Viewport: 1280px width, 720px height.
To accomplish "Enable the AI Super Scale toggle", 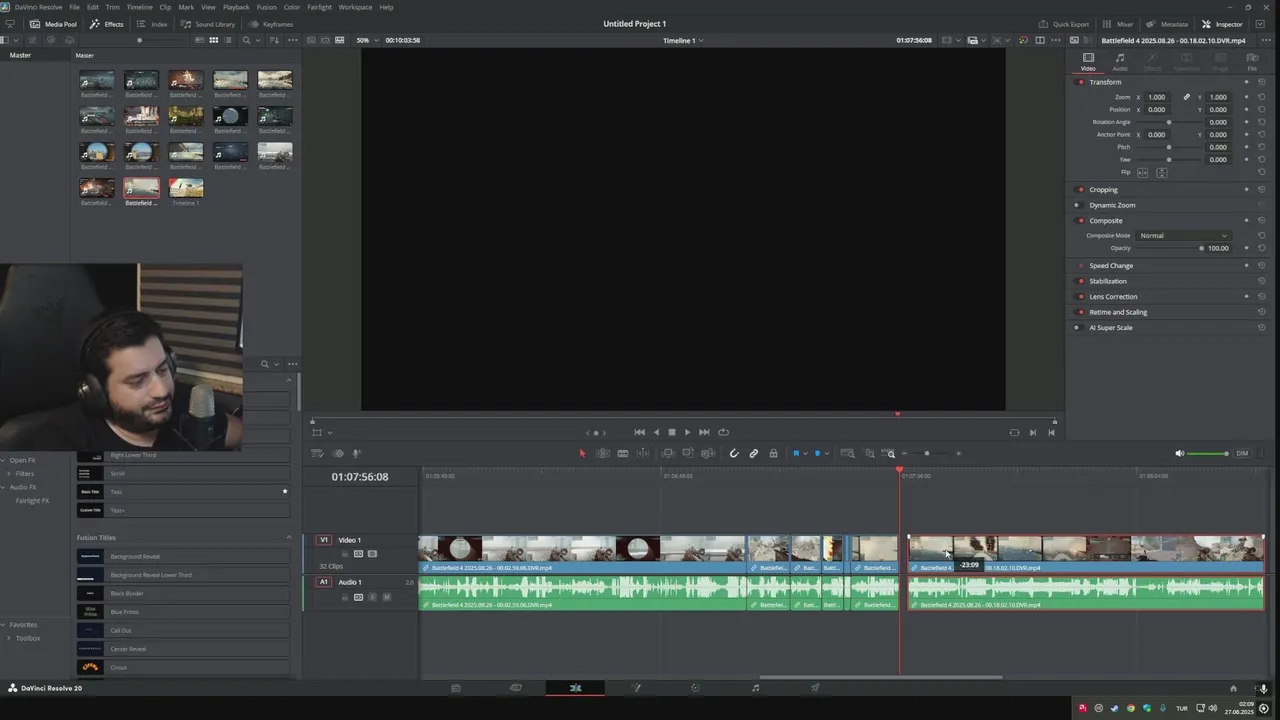I will click(1077, 327).
